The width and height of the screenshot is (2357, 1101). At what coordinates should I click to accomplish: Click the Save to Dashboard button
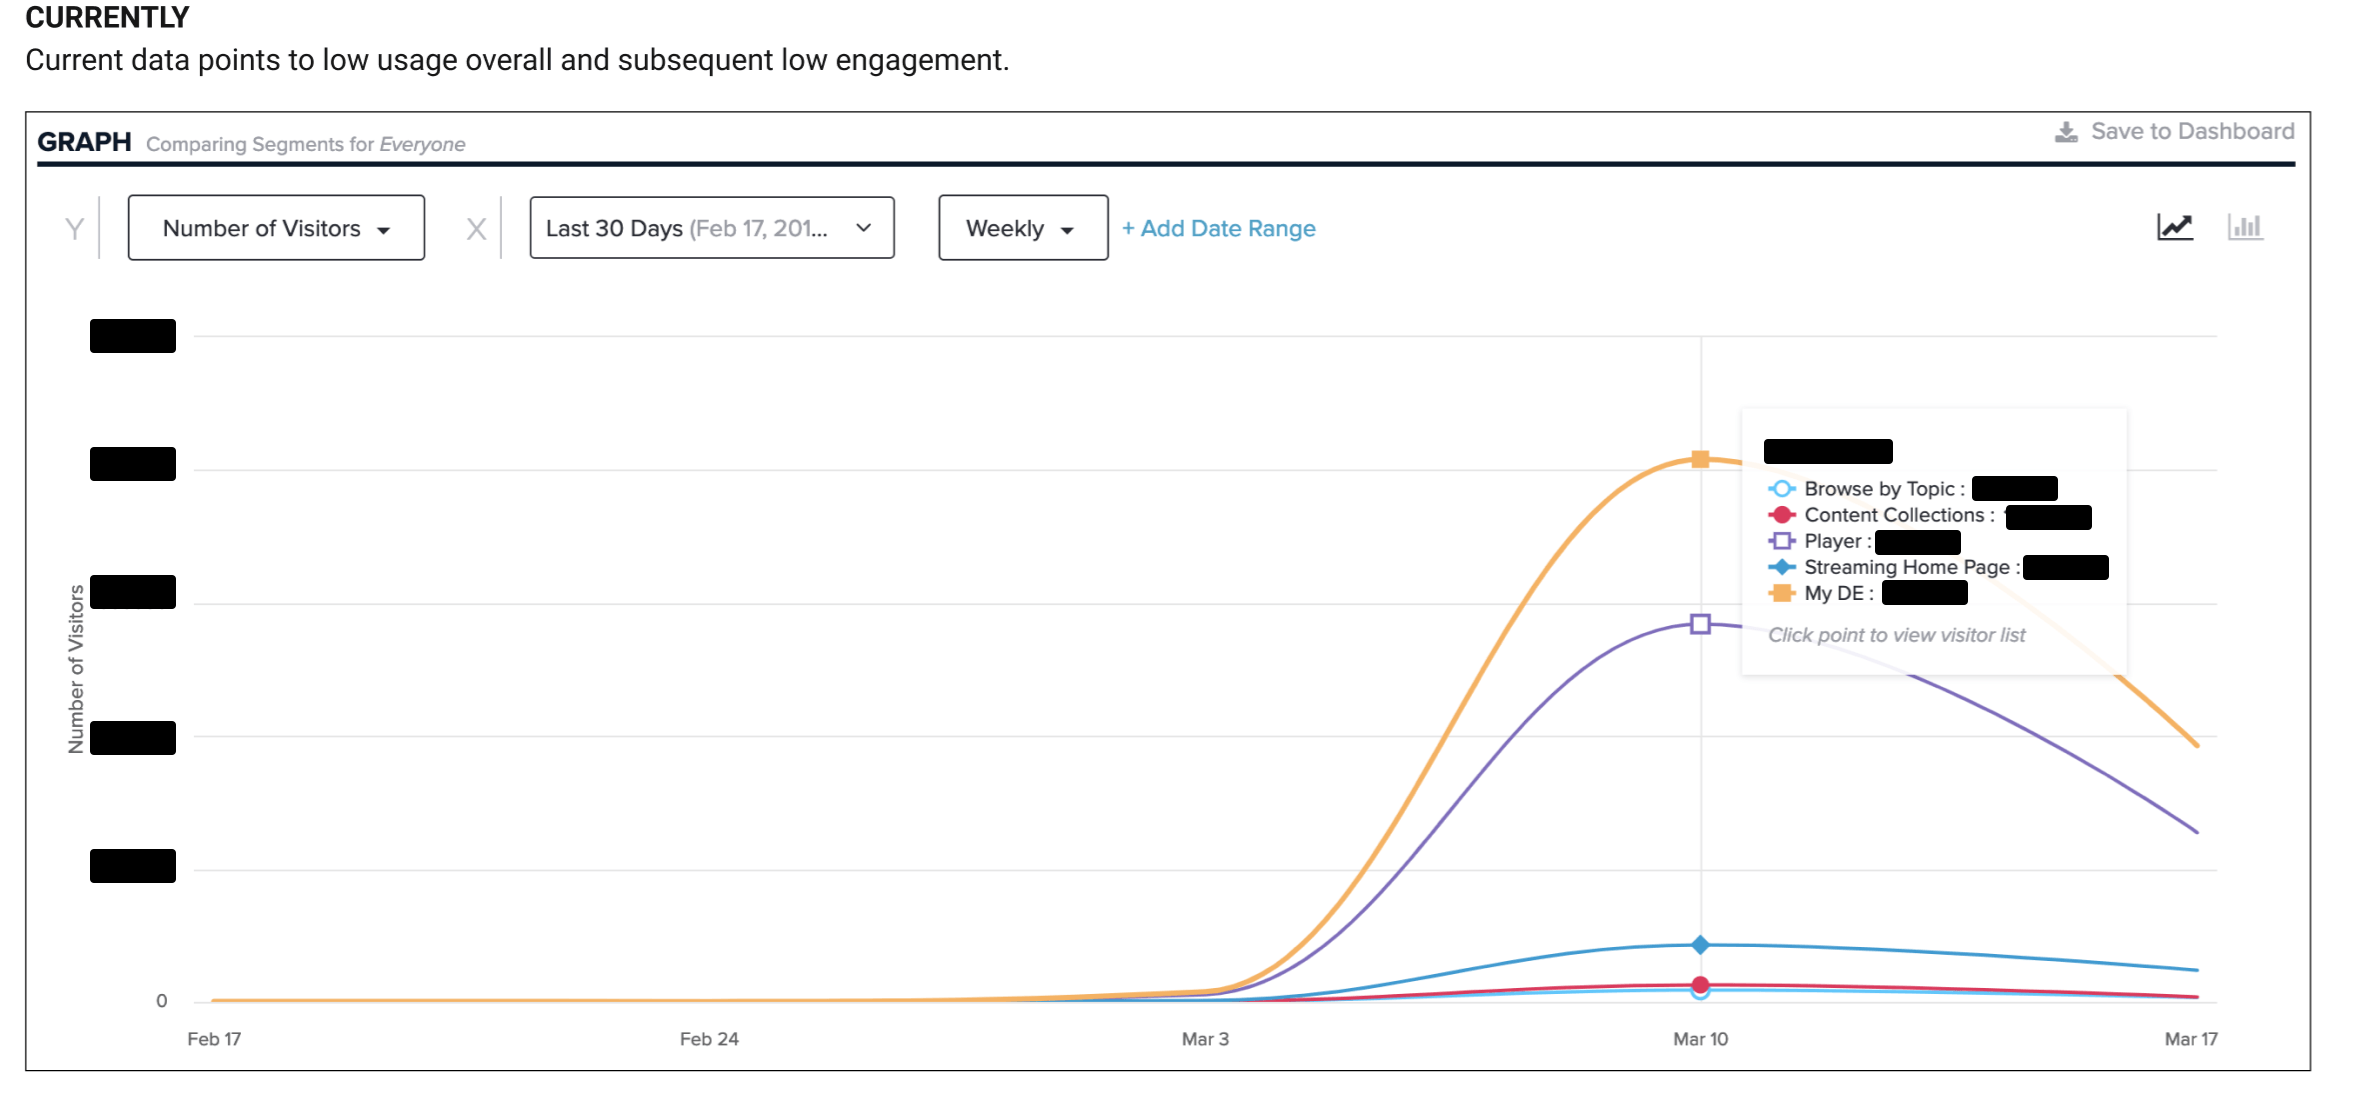(2190, 130)
